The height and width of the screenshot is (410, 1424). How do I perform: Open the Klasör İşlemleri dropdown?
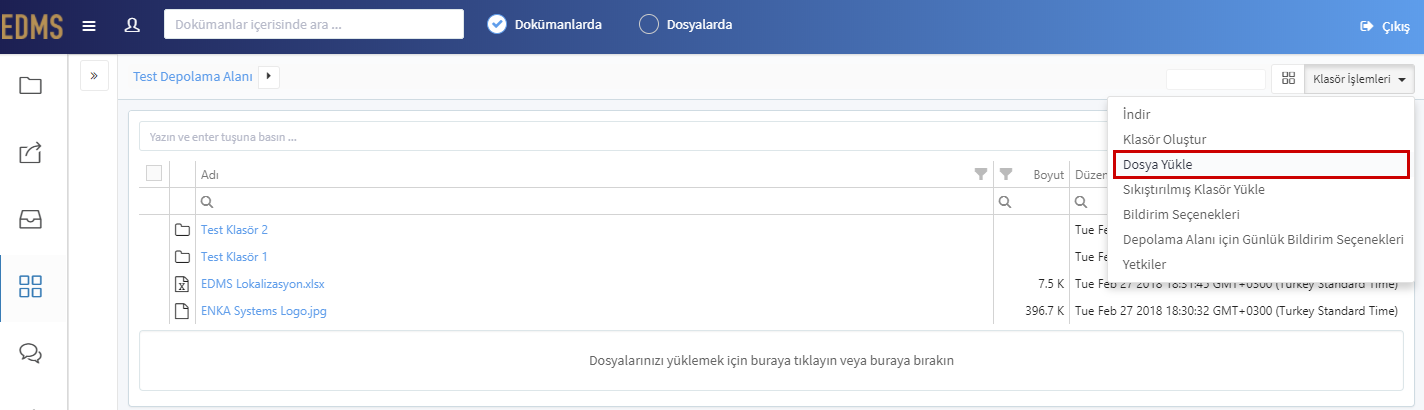coord(1359,79)
